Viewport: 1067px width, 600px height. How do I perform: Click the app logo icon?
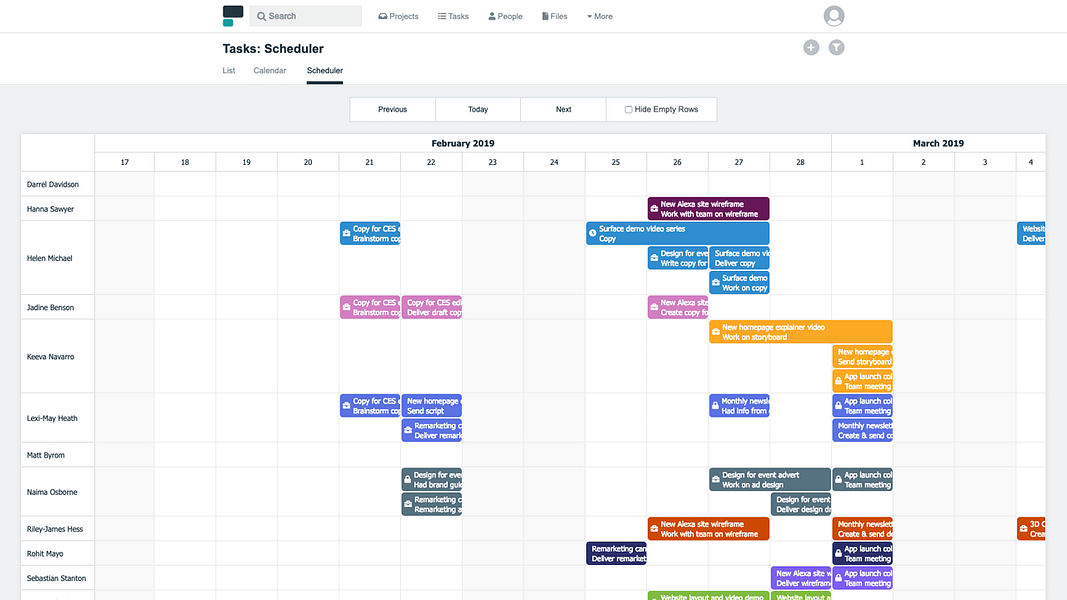233,16
